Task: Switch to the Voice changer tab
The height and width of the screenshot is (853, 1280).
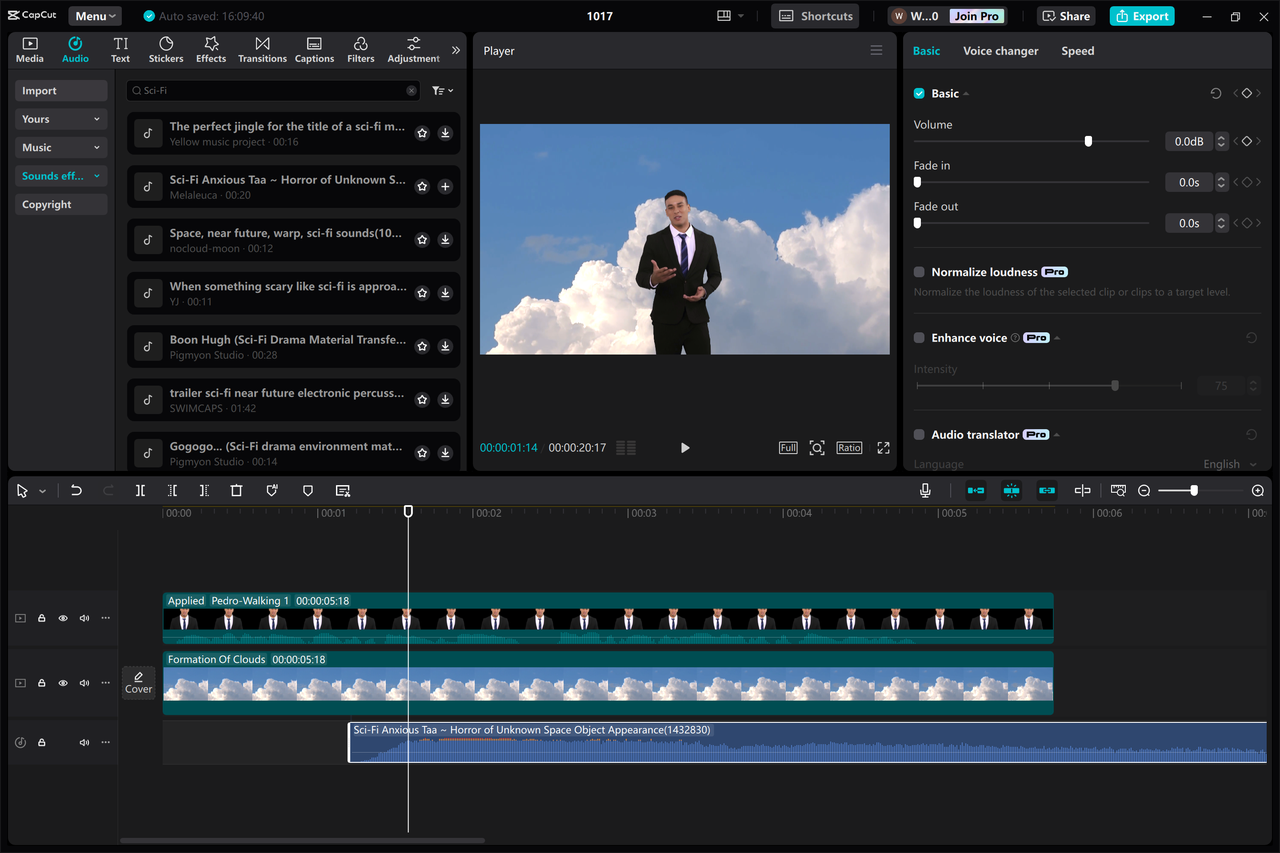Action: tap(1000, 50)
